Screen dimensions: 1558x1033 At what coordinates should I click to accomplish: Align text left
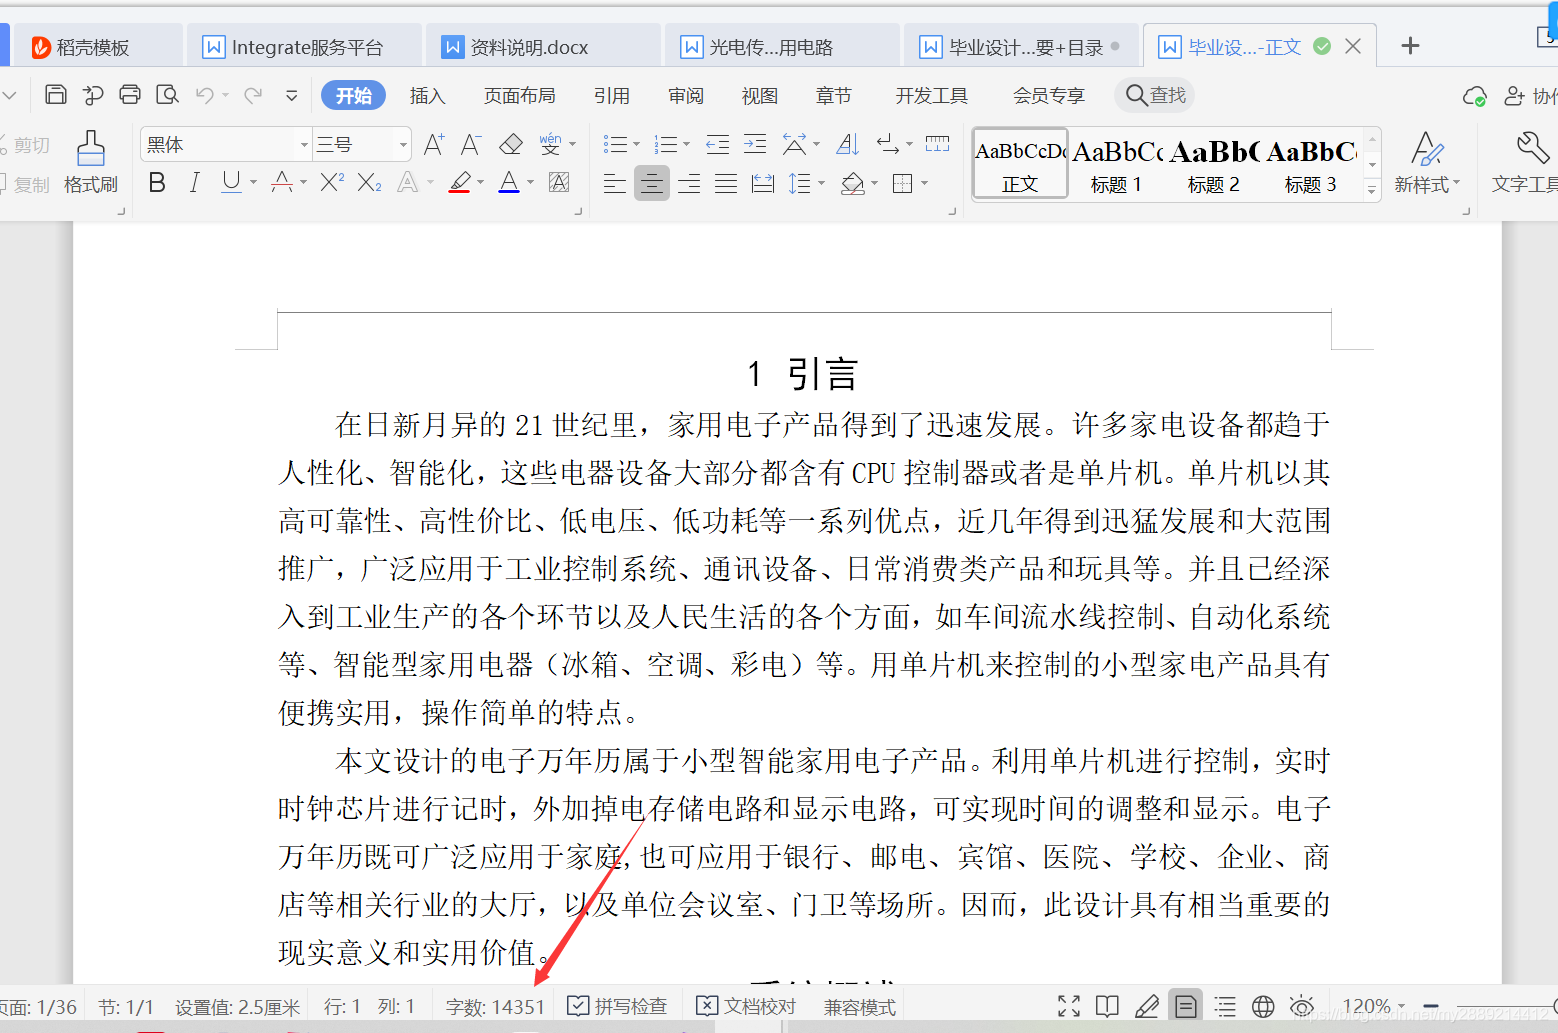pos(615,183)
